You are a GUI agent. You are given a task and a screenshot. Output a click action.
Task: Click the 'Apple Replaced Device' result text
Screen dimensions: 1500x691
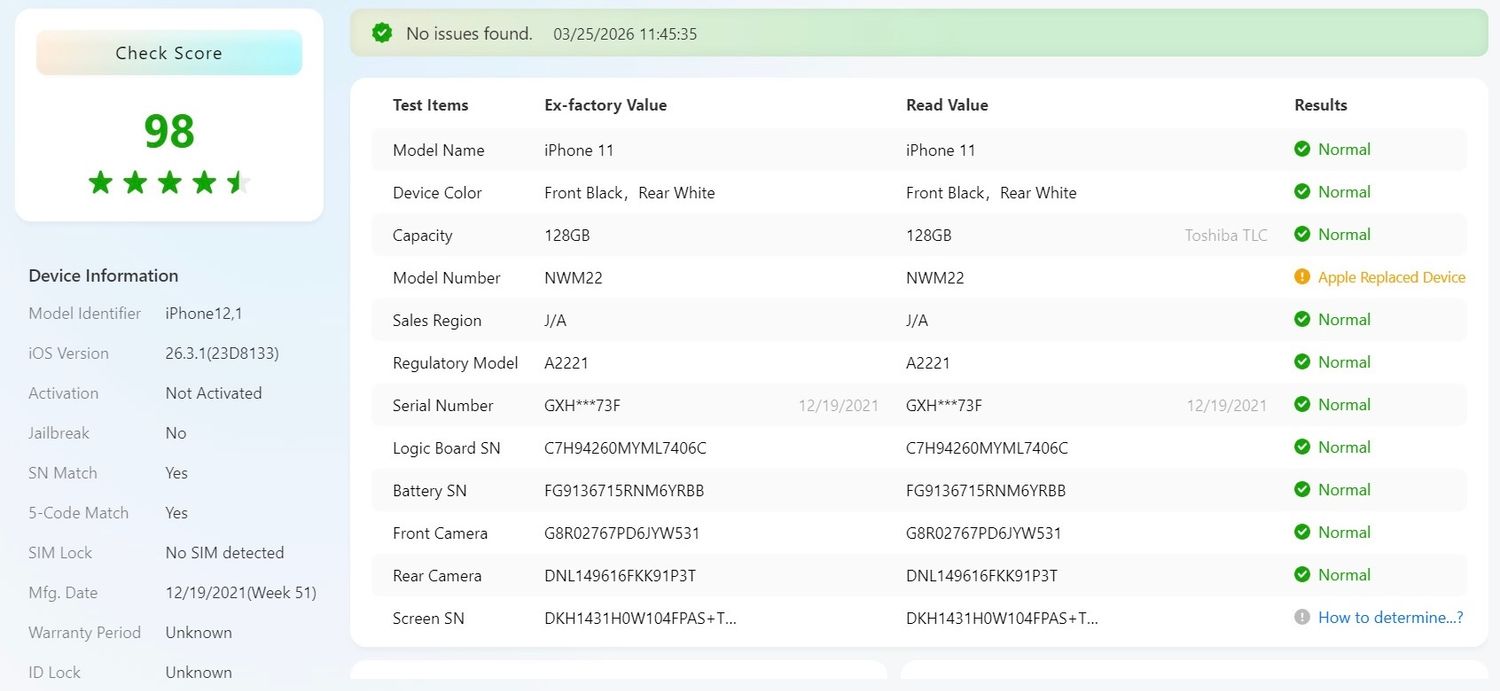1391,277
